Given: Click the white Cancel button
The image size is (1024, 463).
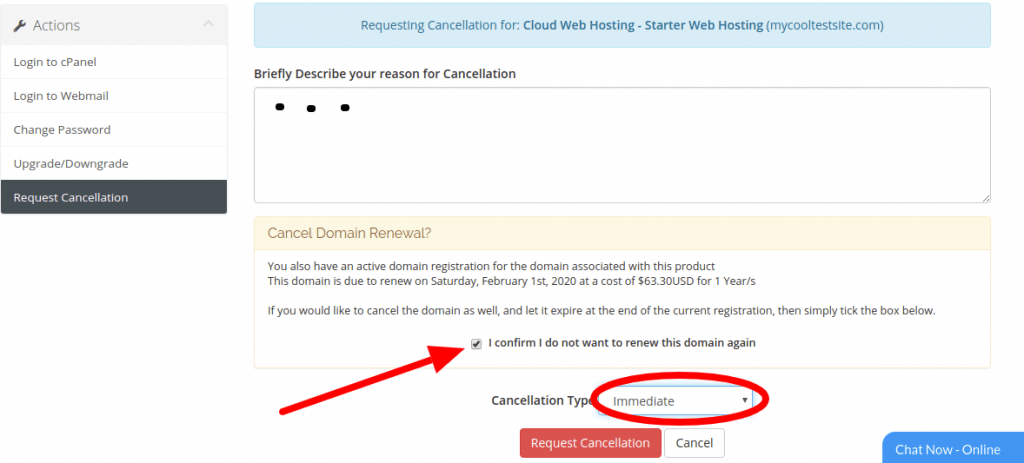Looking at the screenshot, I should [694, 443].
